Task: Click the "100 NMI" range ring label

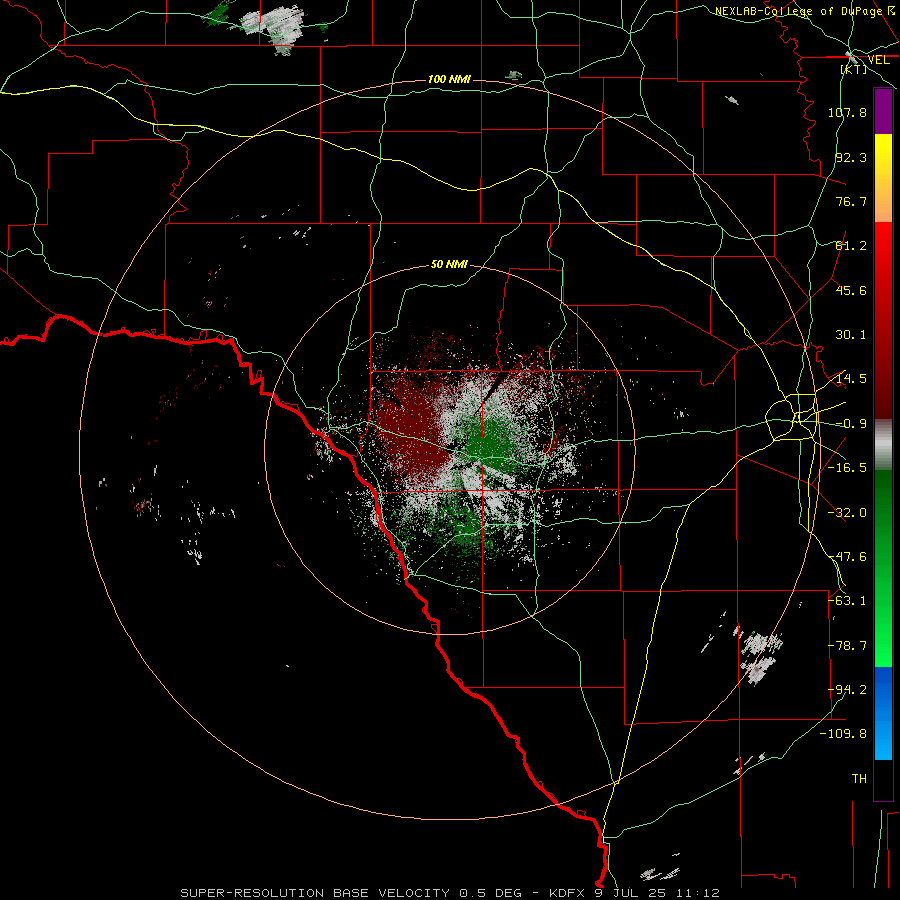Action: pyautogui.click(x=449, y=79)
